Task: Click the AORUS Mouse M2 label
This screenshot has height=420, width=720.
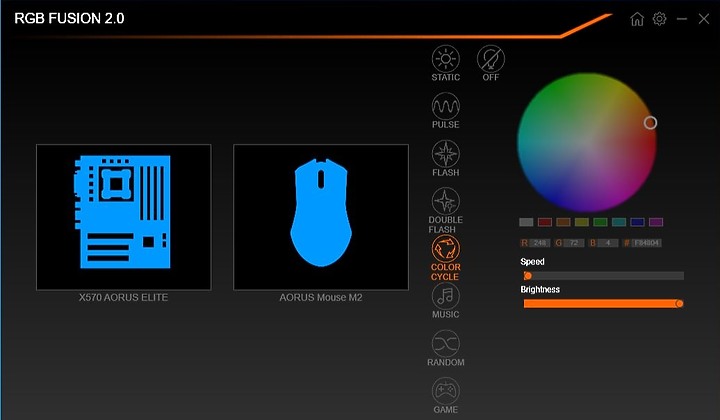Action: 321,297
